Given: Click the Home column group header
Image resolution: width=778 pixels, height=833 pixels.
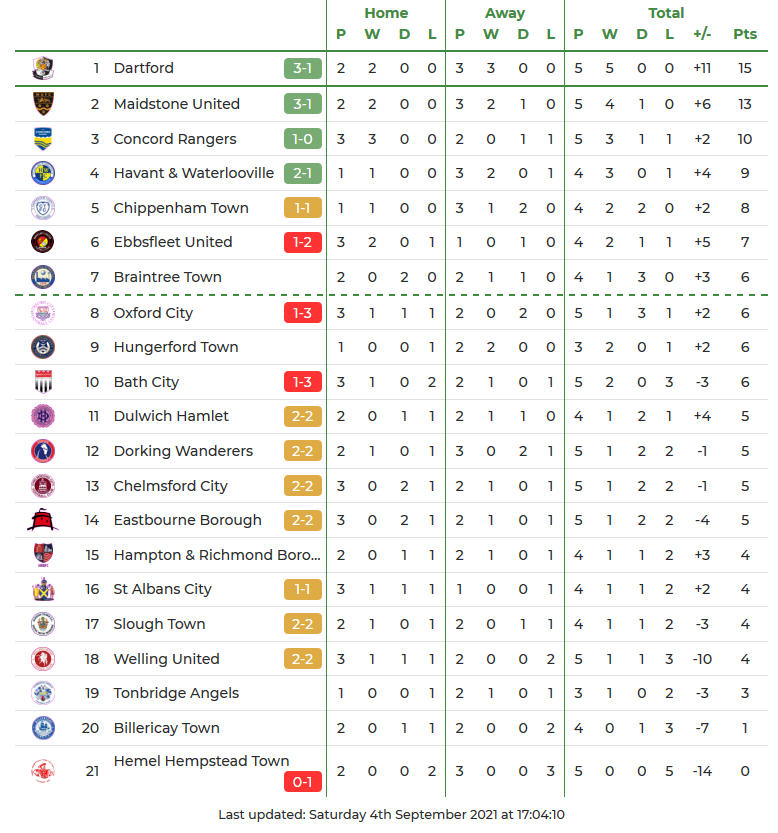Looking at the screenshot, I should pos(386,13).
